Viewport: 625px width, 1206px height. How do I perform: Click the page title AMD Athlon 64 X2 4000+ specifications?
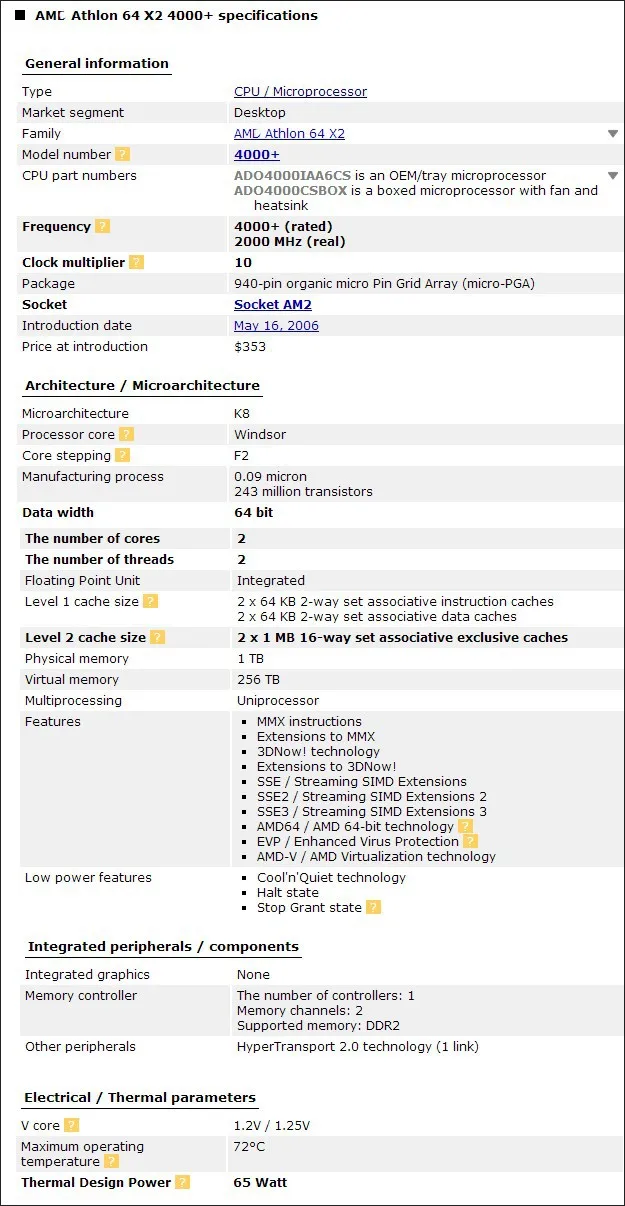pyautogui.click(x=176, y=15)
